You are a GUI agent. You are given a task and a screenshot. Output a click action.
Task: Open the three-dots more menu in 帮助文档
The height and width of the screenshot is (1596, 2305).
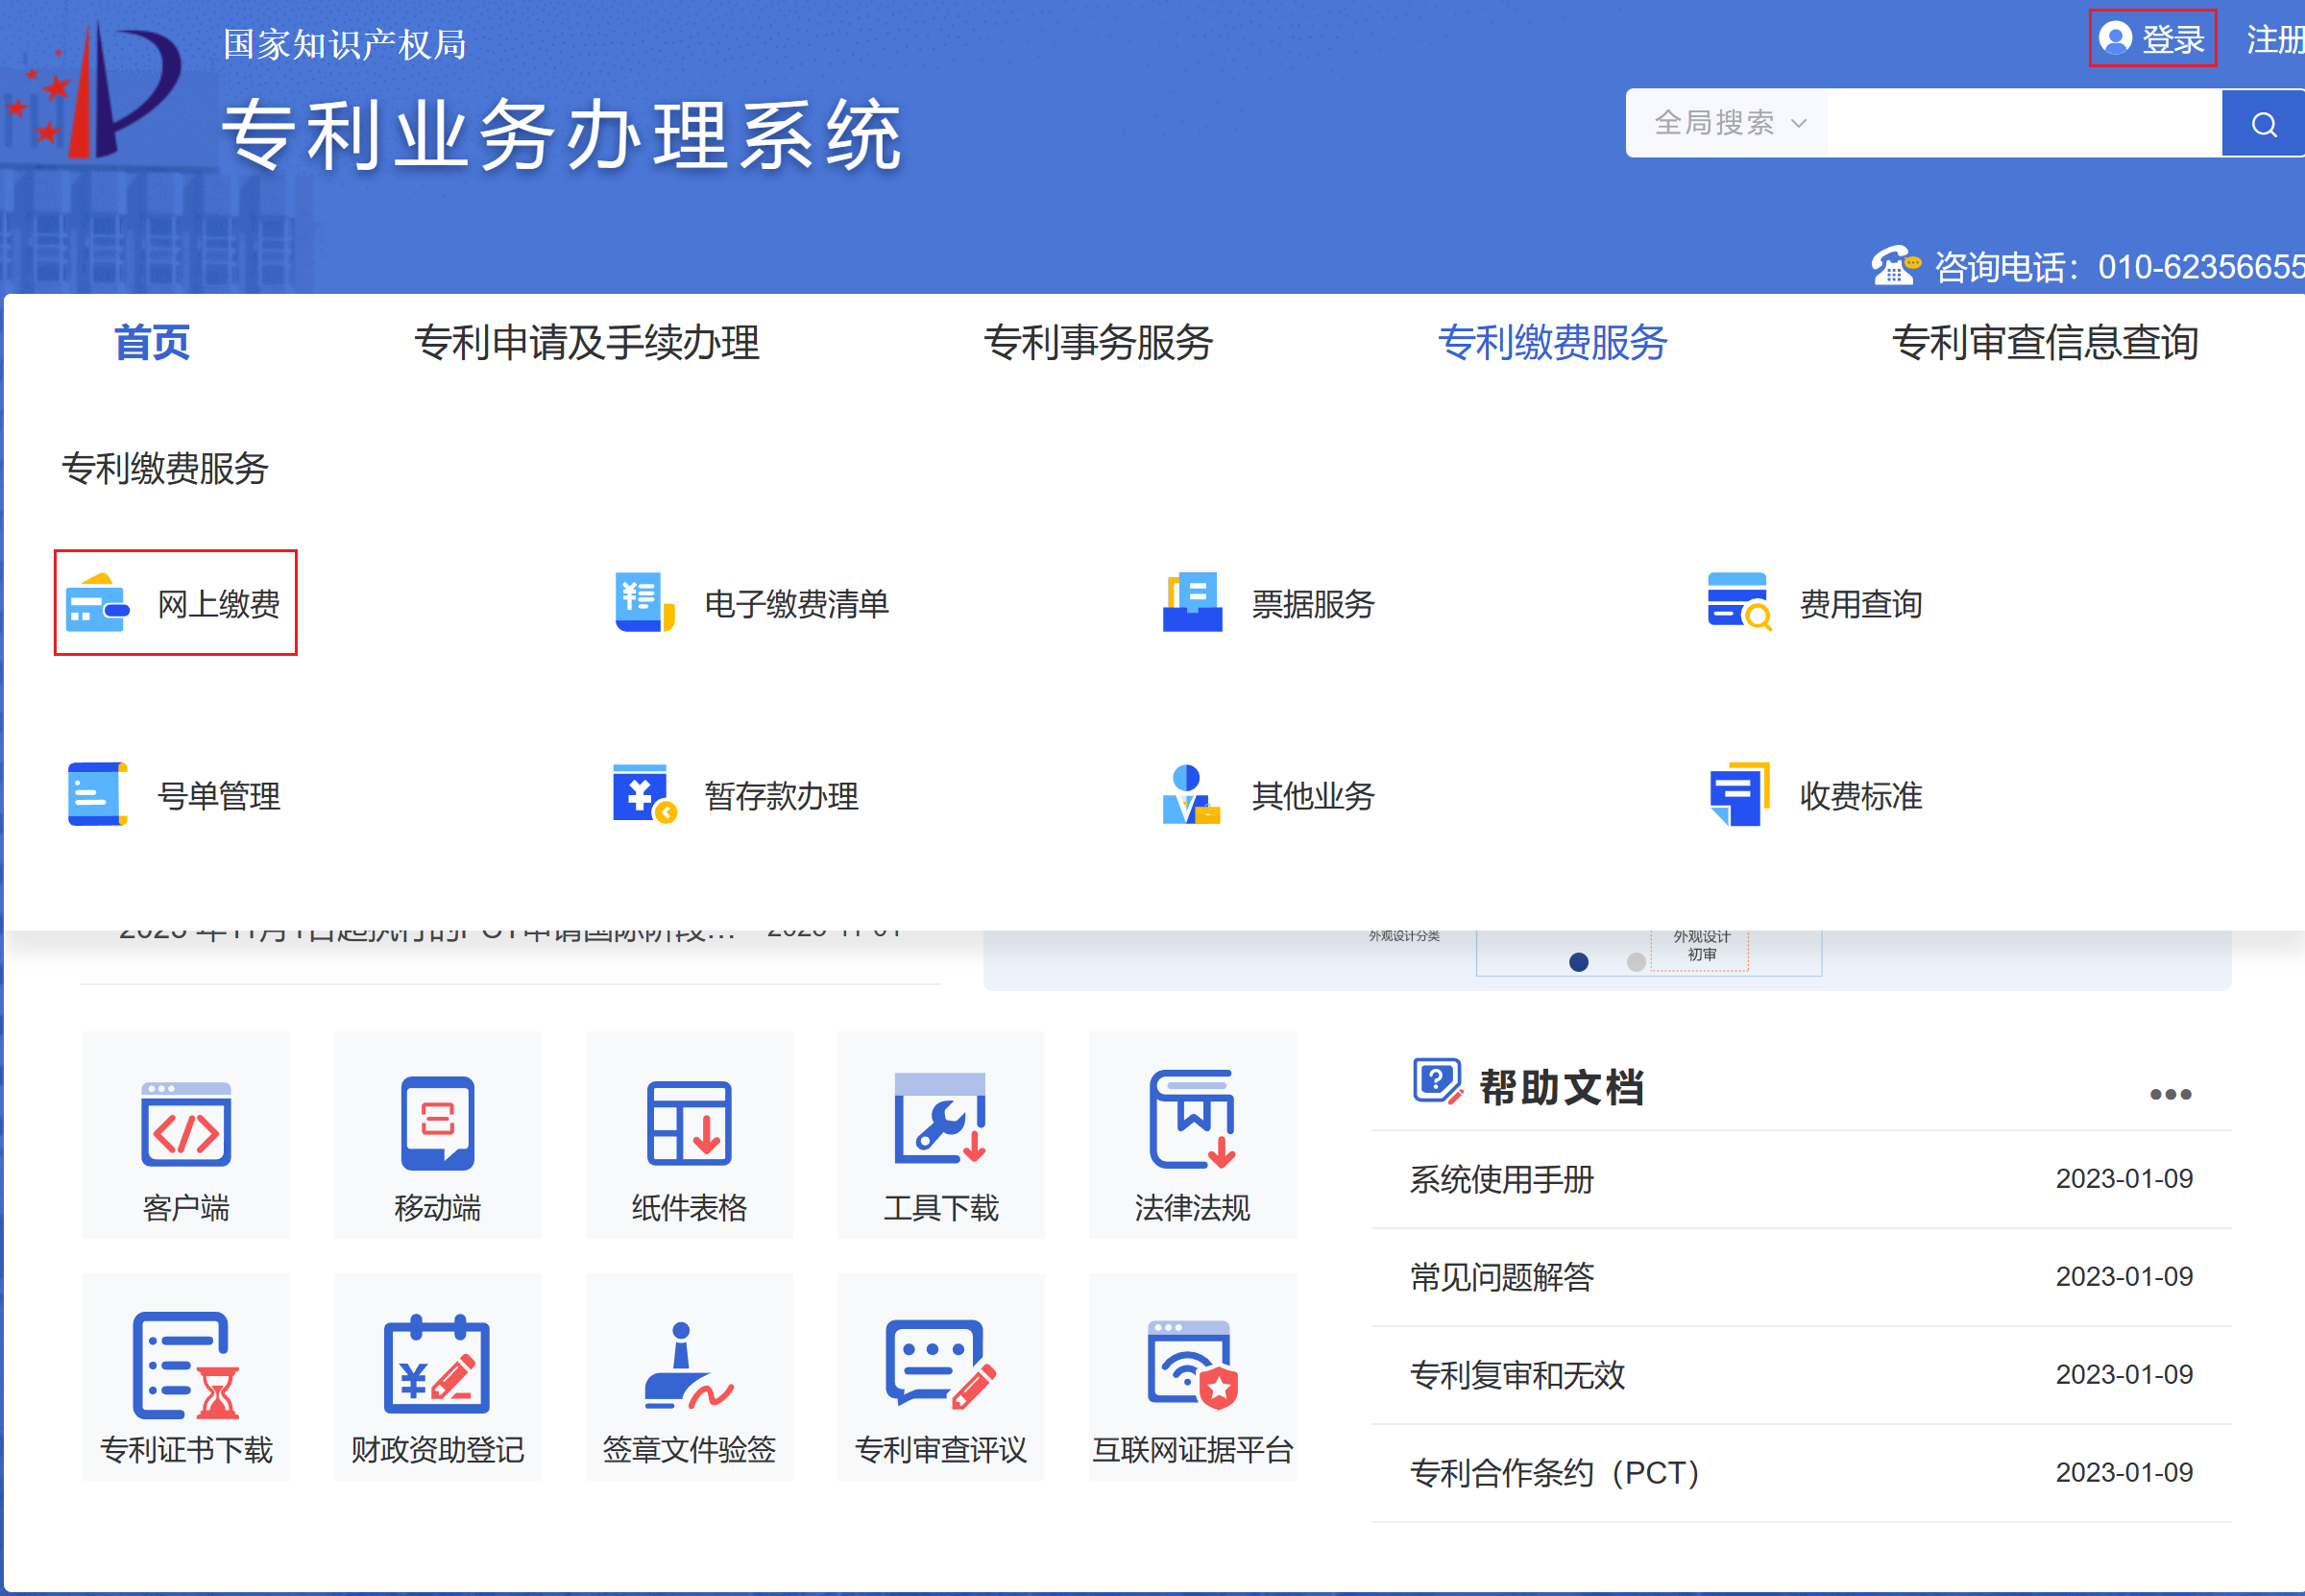pyautogui.click(x=2170, y=1095)
